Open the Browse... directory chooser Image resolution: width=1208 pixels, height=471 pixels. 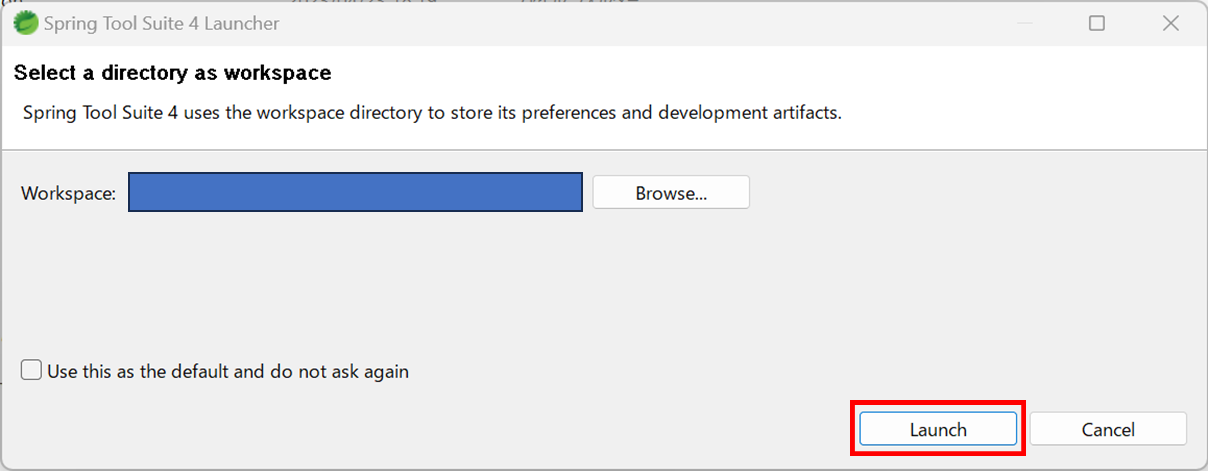coord(671,193)
